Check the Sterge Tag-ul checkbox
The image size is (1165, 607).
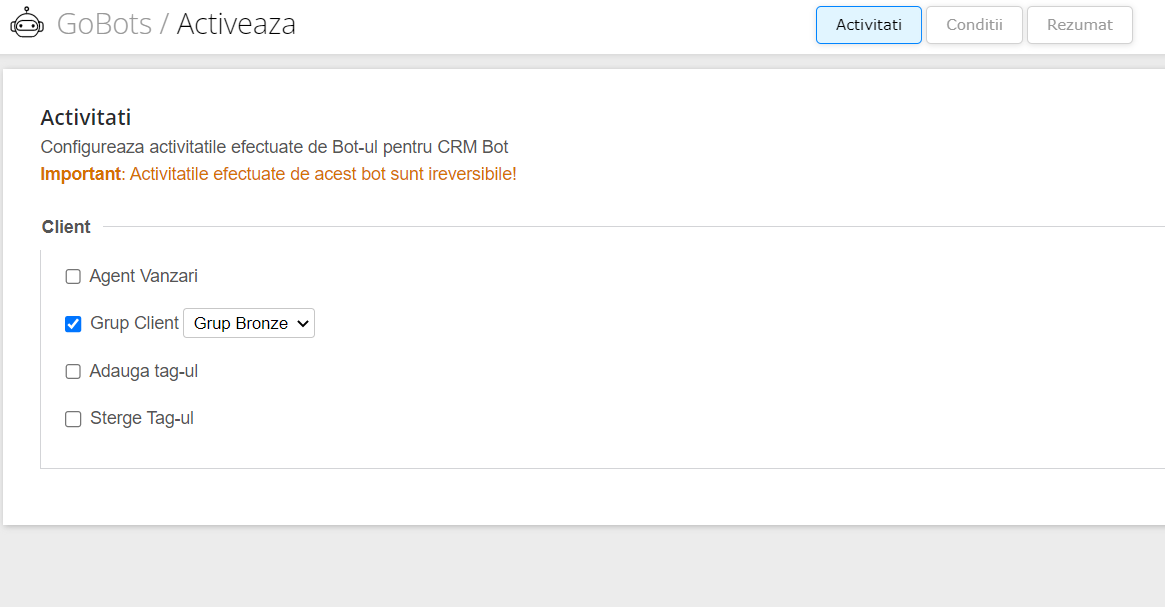pyautogui.click(x=73, y=419)
